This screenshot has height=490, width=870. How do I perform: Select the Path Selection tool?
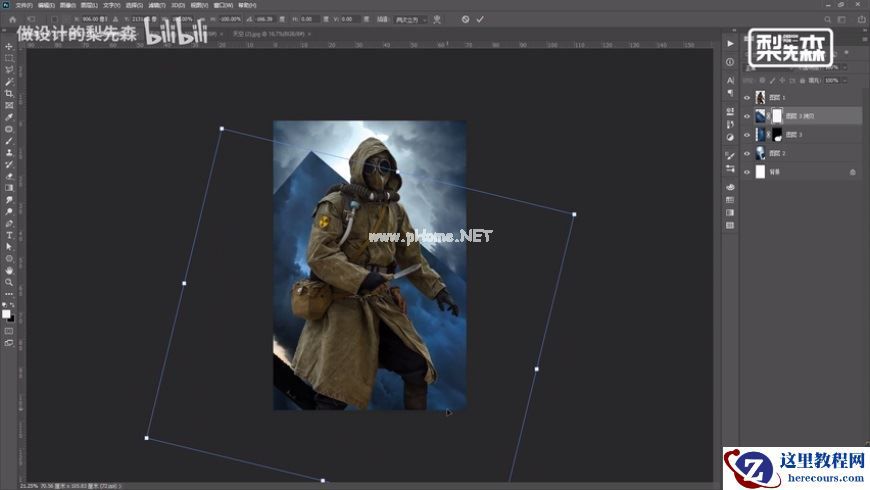coord(9,247)
